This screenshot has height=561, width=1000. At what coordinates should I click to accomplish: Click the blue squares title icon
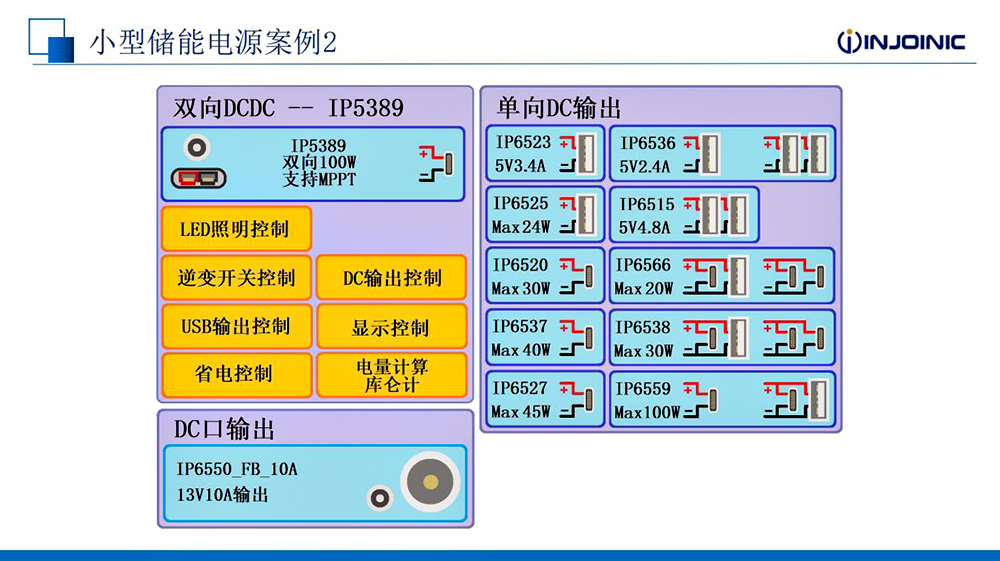pyautogui.click(x=51, y=40)
